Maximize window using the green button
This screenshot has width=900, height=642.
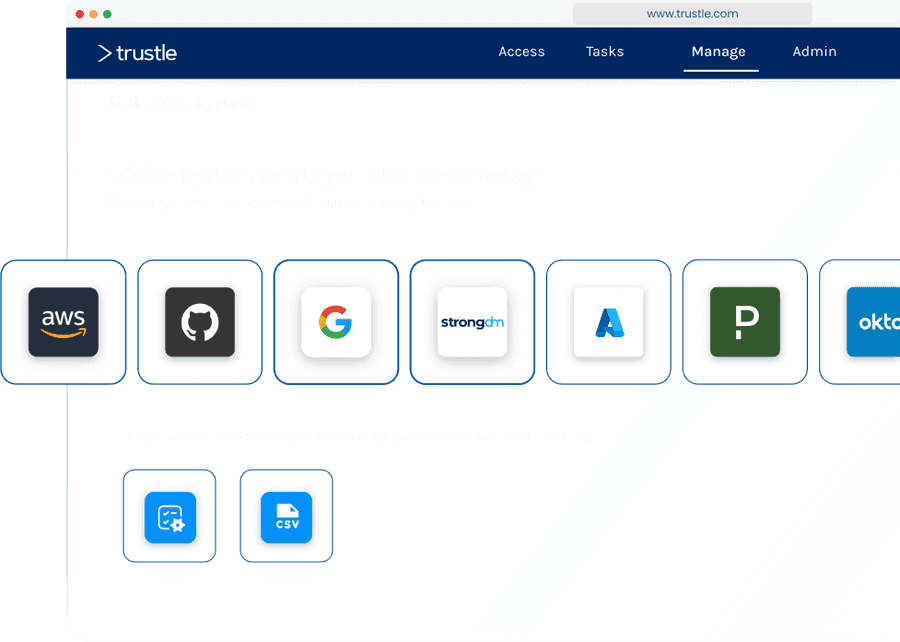coord(107,14)
